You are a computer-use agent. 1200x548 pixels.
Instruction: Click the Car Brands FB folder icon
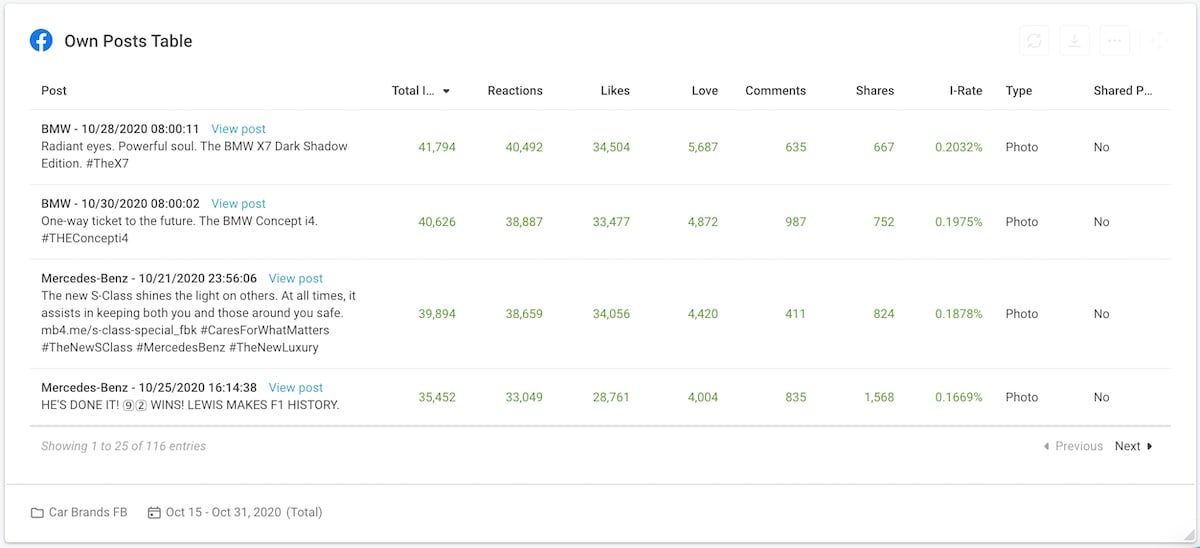click(37, 513)
